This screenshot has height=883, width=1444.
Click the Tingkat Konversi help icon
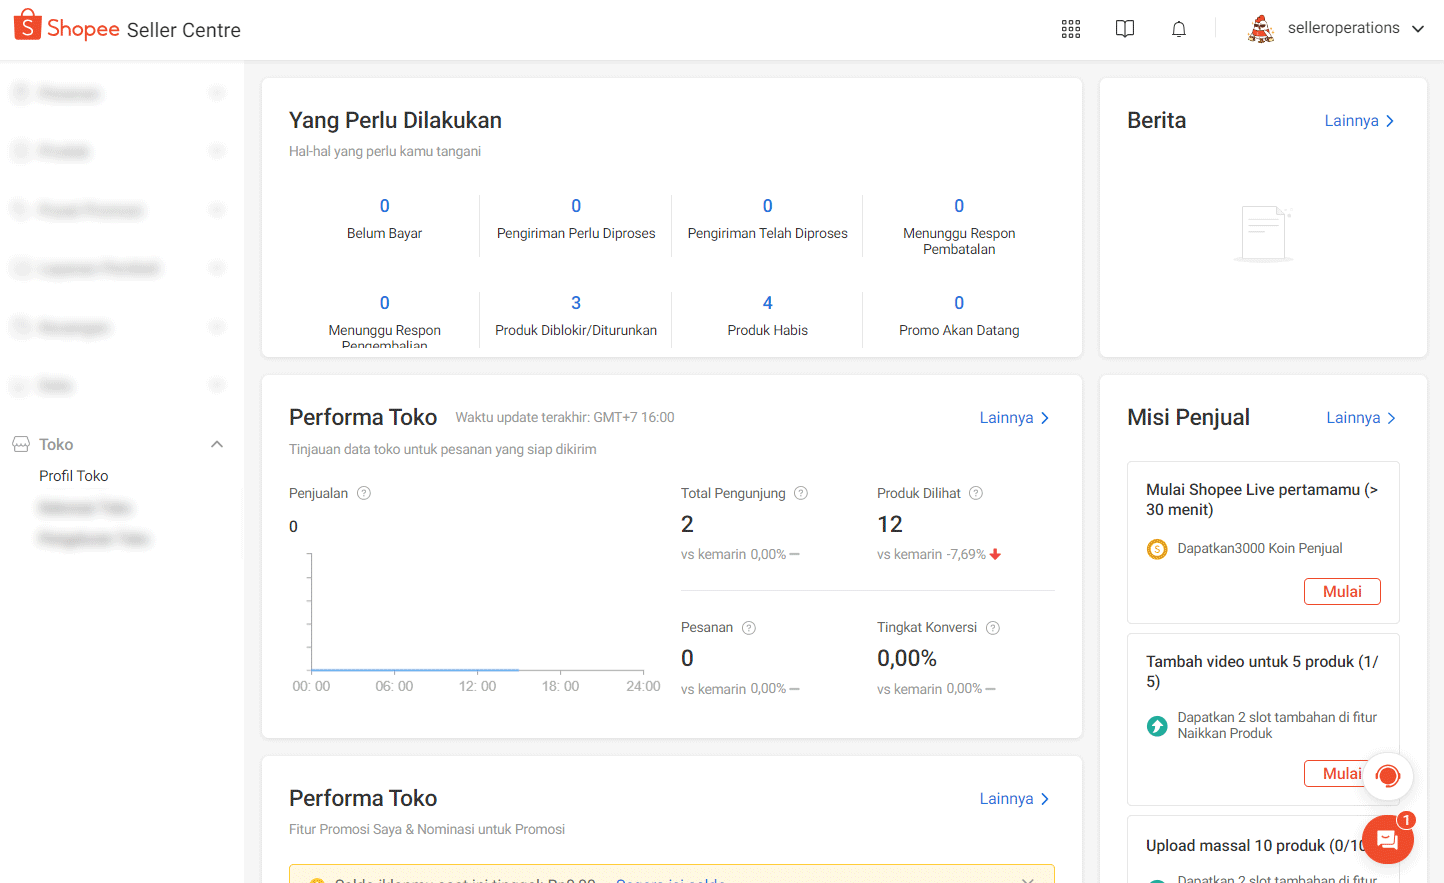pyautogui.click(x=993, y=628)
